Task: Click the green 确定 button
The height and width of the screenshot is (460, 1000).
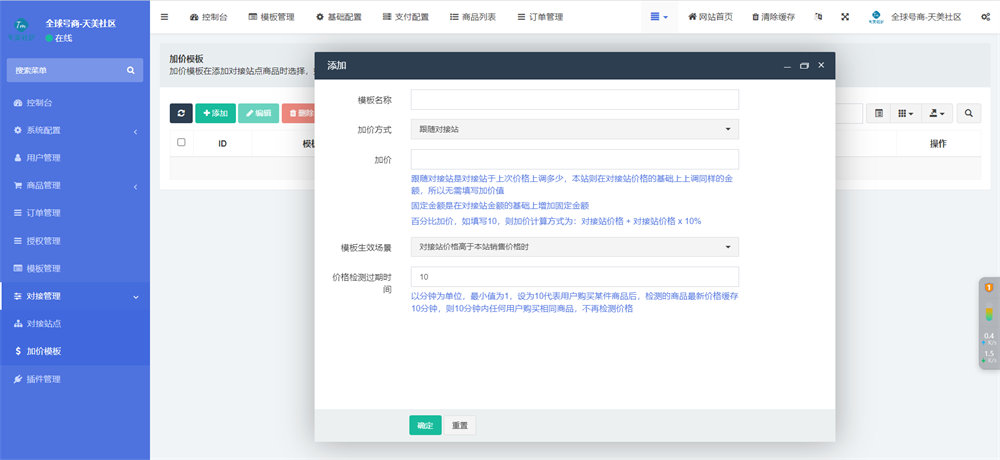Action: click(425, 425)
